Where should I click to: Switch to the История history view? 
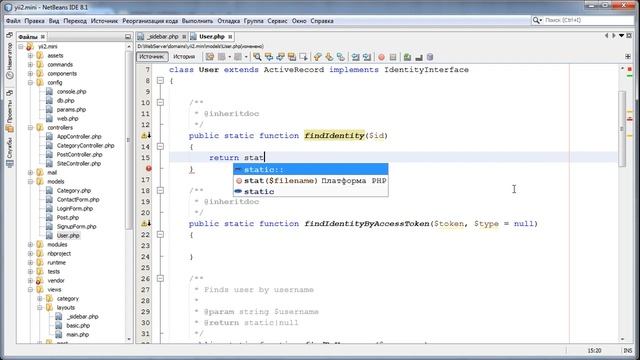click(x=184, y=57)
